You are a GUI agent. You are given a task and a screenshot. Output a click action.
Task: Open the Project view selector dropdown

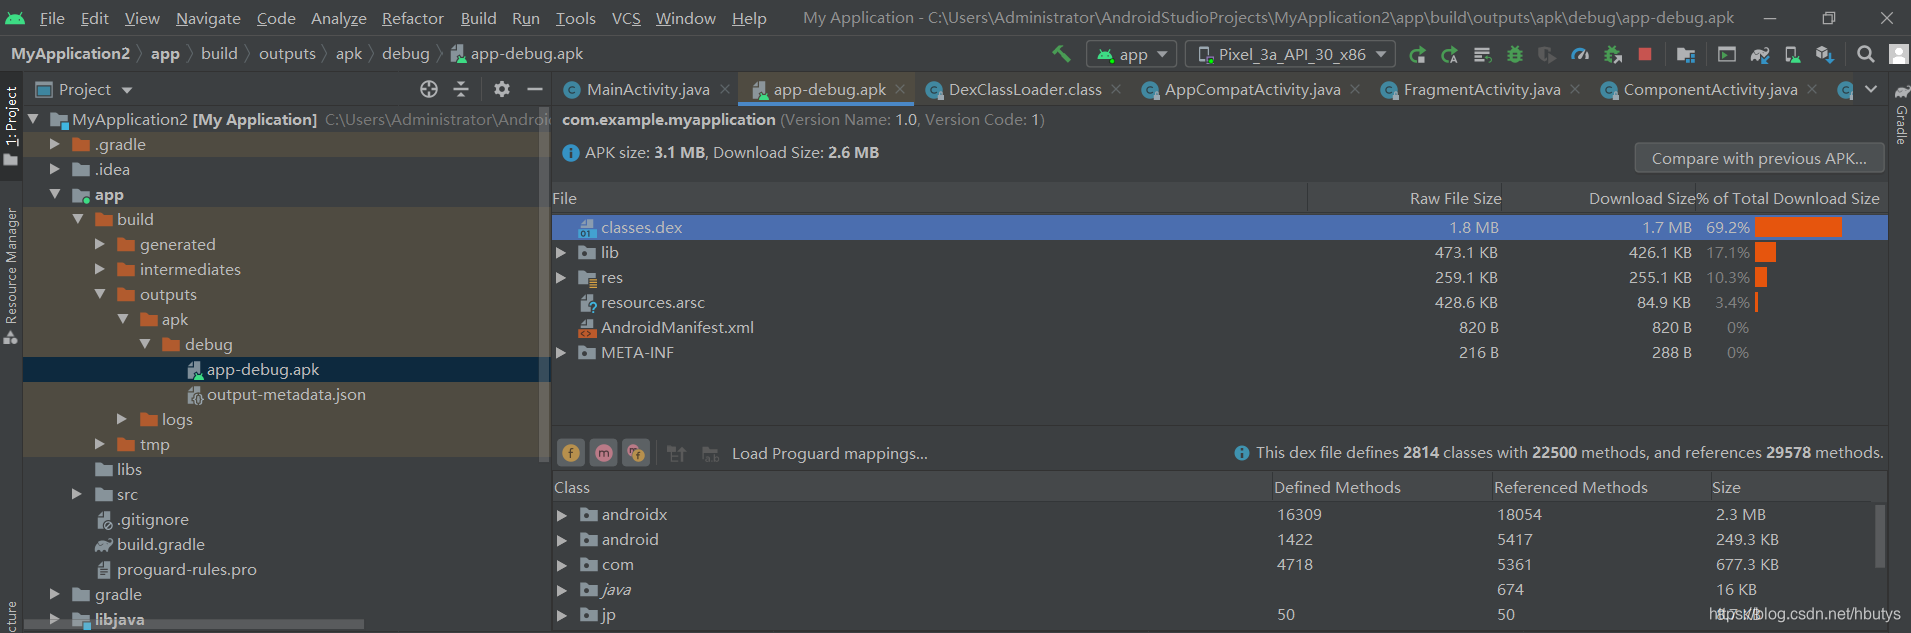coord(84,89)
